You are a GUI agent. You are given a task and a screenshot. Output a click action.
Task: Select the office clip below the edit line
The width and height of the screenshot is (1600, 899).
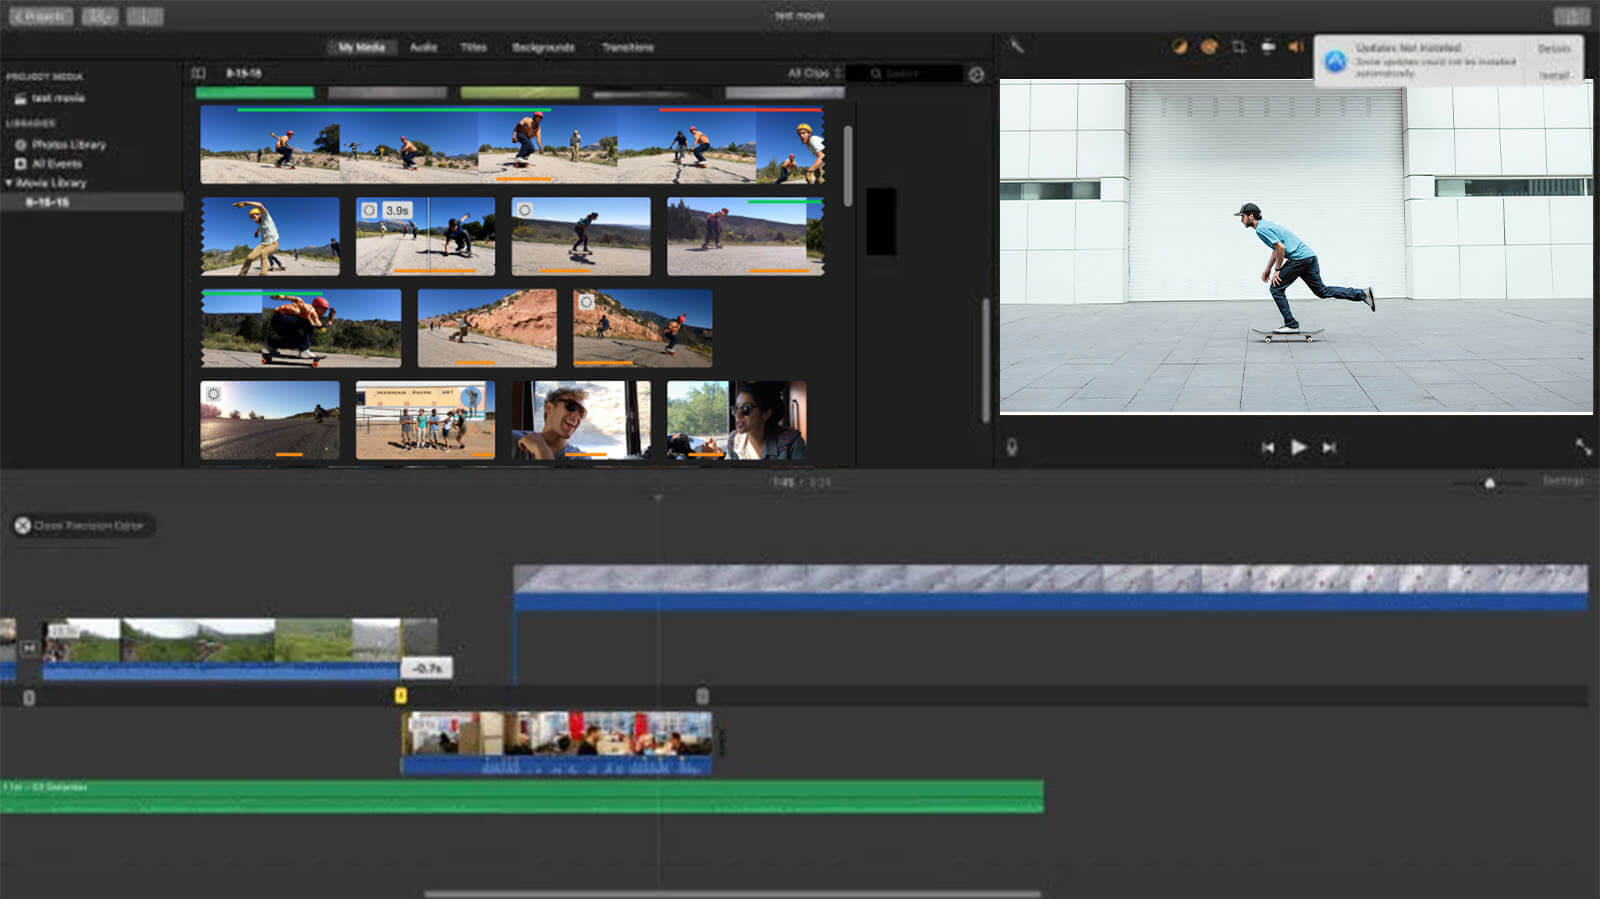[556, 743]
